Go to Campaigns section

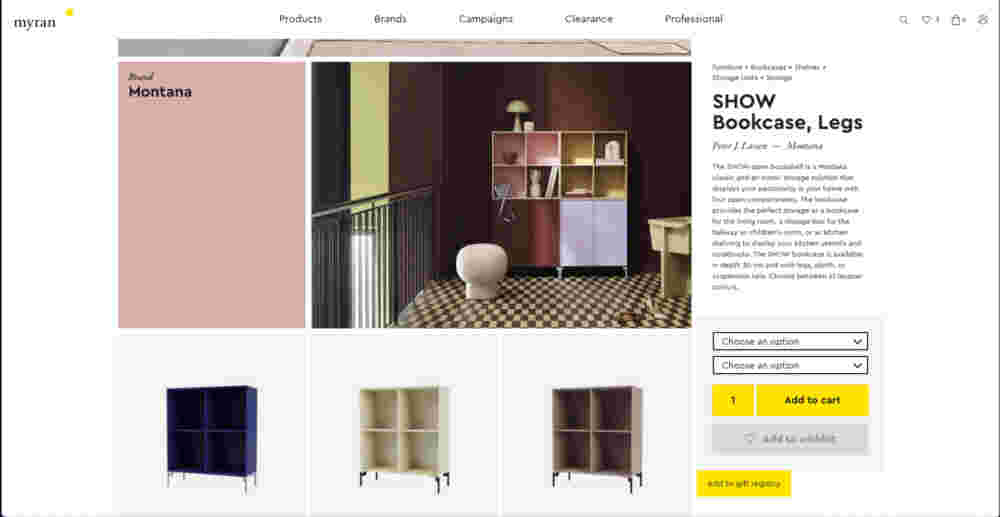pos(486,19)
